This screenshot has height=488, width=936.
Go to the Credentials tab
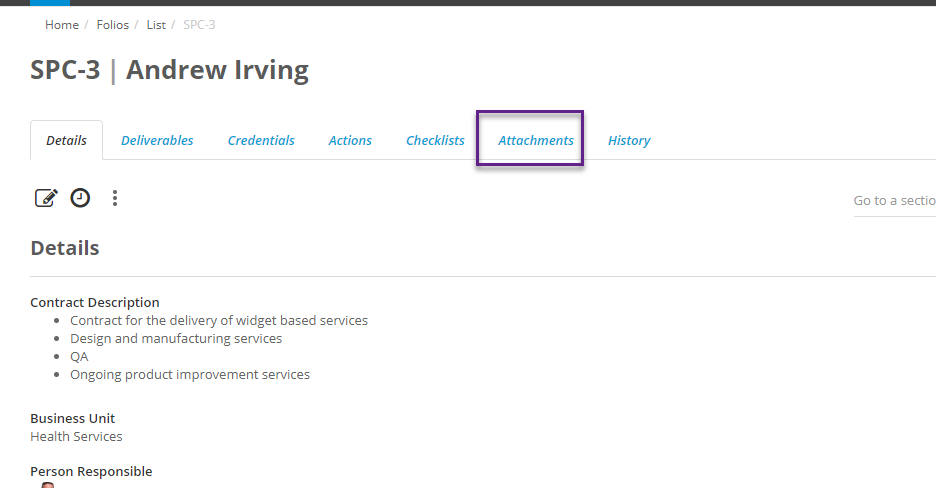tap(261, 141)
